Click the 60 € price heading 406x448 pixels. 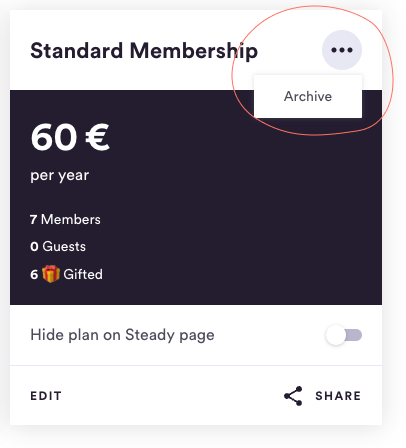coord(70,137)
